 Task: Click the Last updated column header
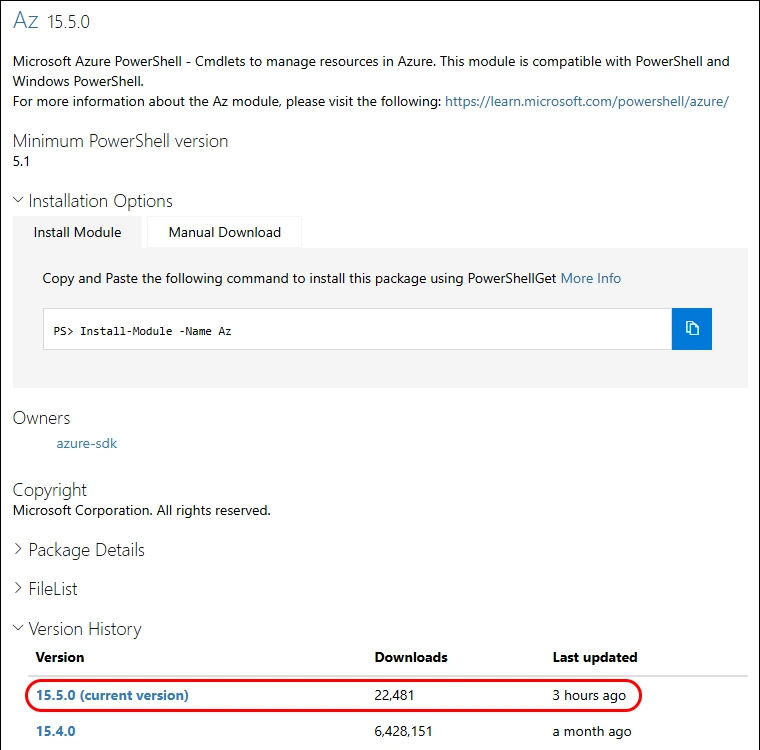pyautogui.click(x=595, y=657)
